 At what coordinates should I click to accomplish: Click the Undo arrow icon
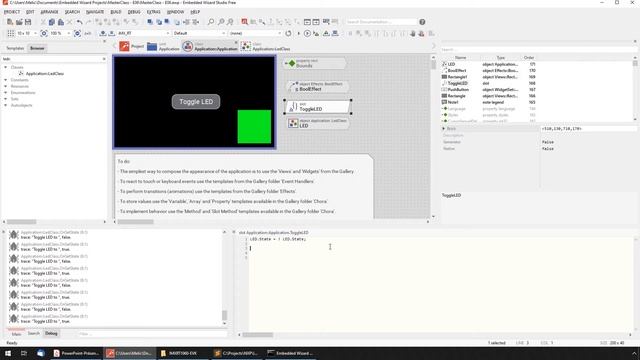[79, 22]
